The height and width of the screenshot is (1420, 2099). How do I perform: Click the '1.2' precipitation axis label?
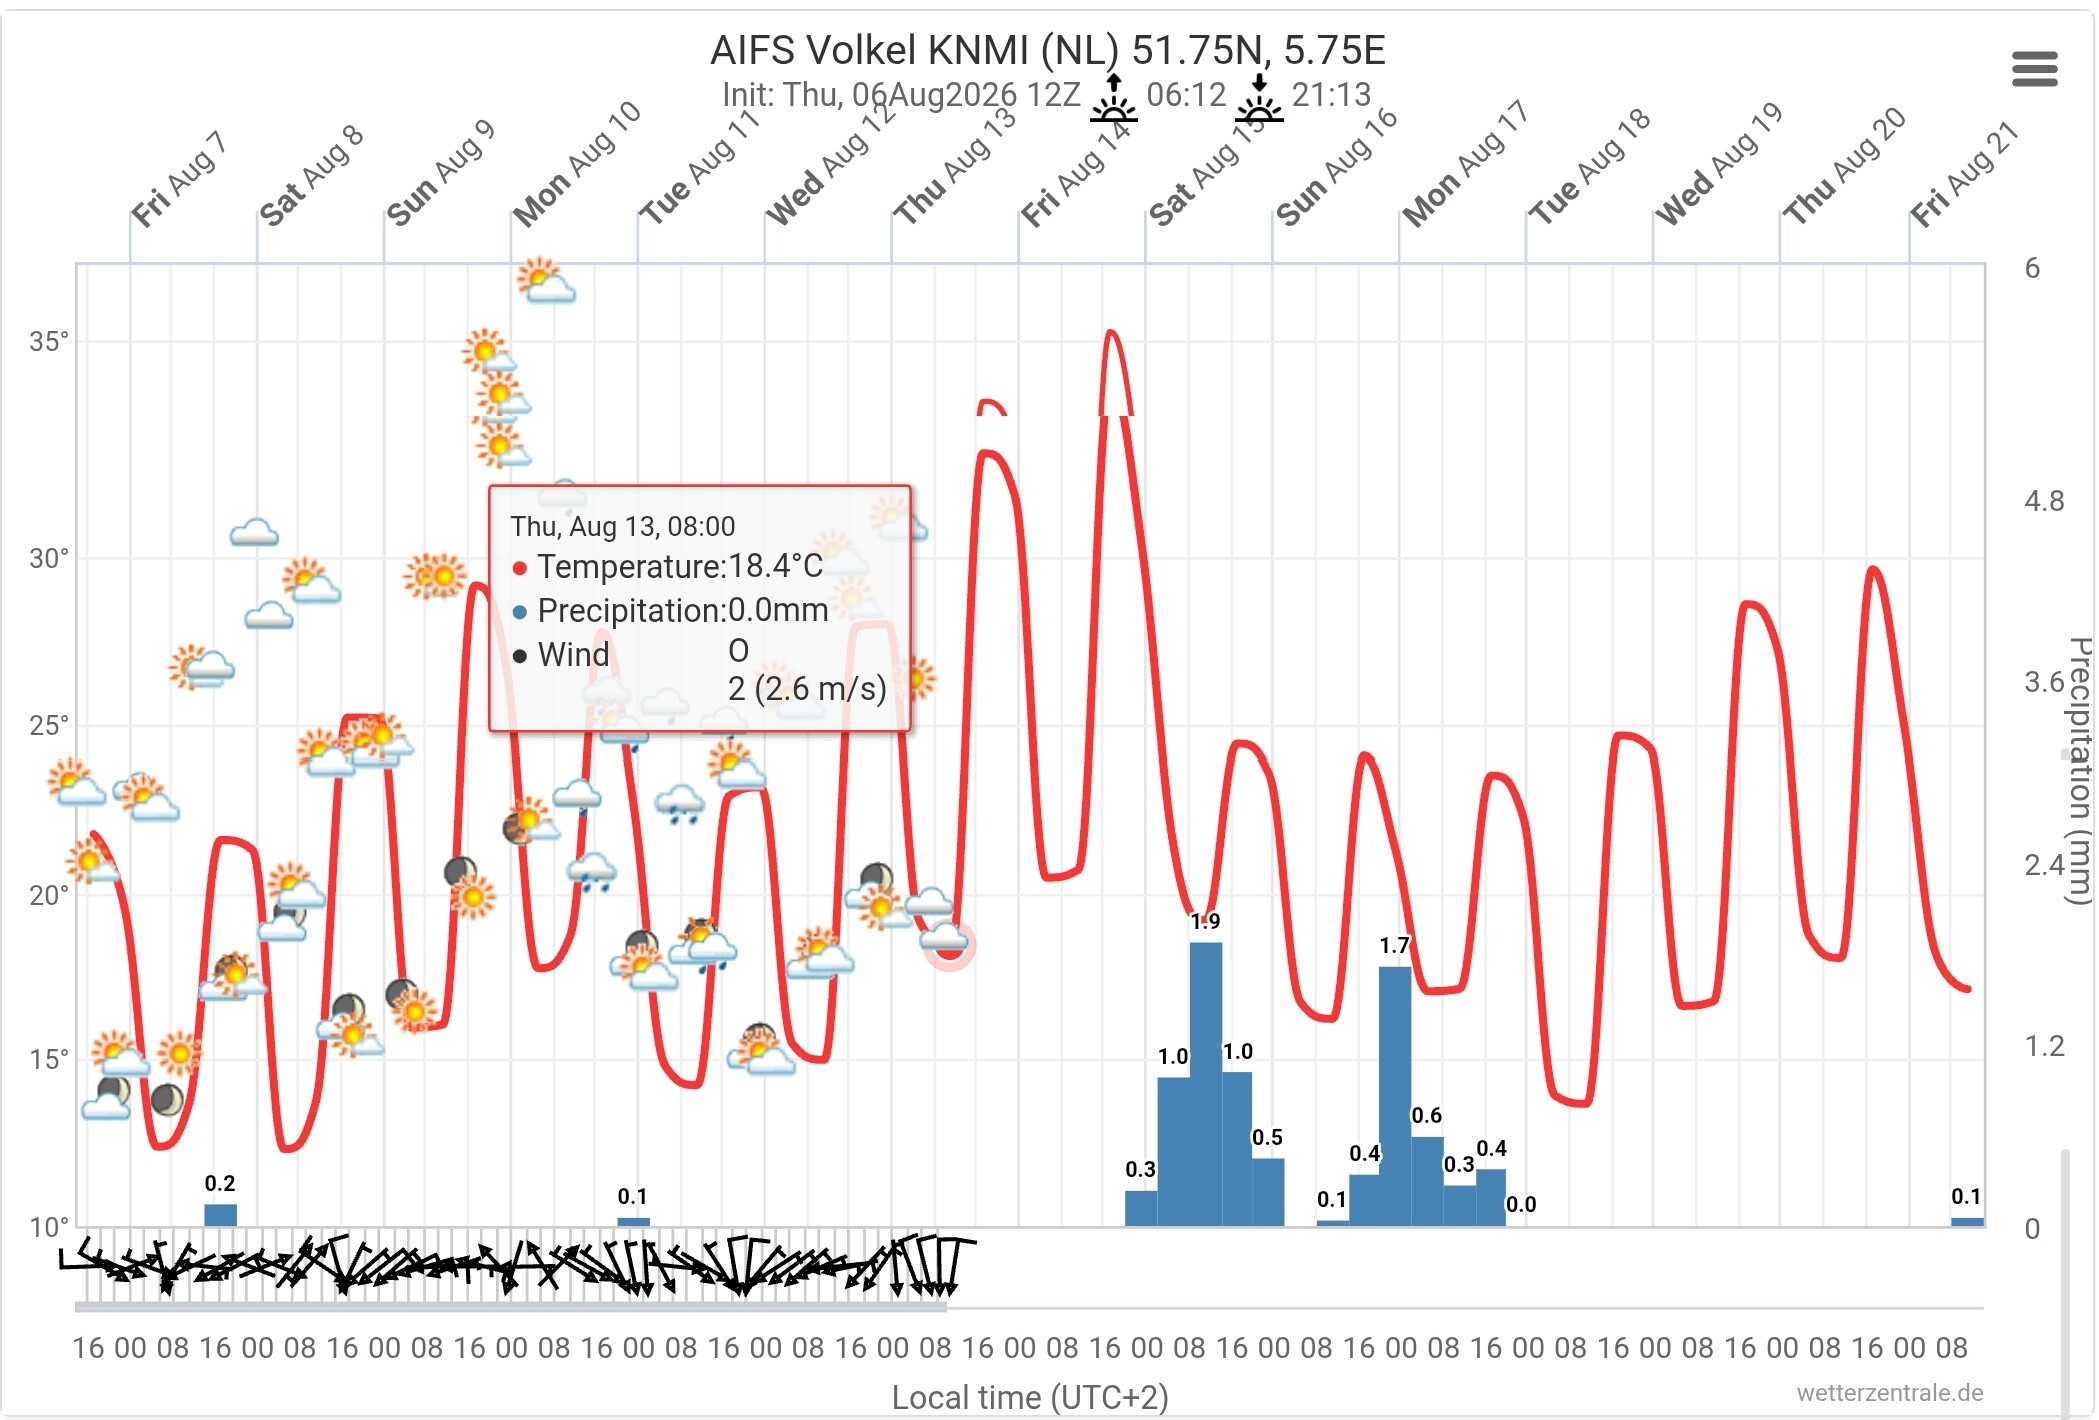(x=2044, y=1047)
